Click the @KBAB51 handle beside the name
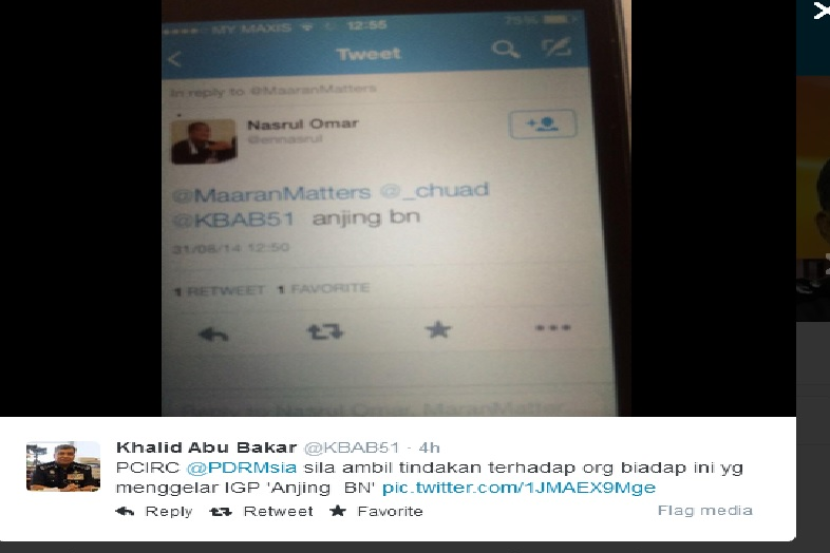The height and width of the screenshot is (553, 830). pos(351,448)
